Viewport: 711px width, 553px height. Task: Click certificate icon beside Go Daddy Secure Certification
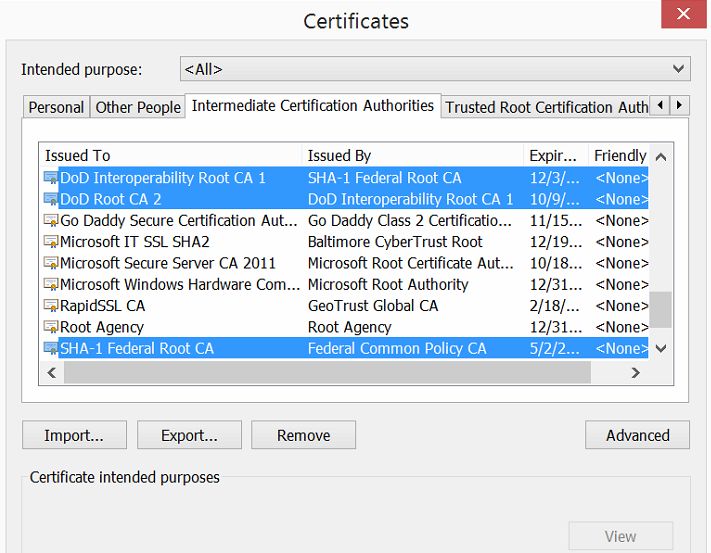point(51,220)
